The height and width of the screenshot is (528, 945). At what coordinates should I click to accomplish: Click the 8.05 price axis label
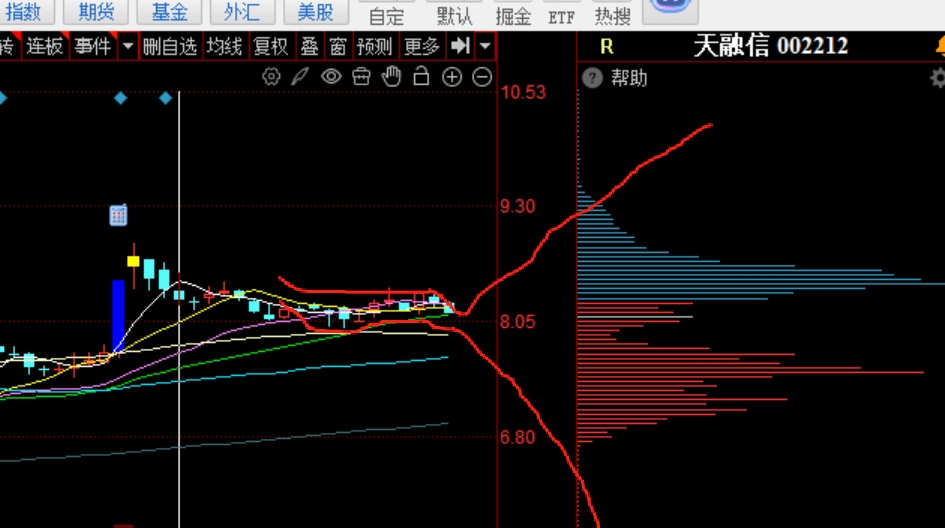click(x=518, y=322)
